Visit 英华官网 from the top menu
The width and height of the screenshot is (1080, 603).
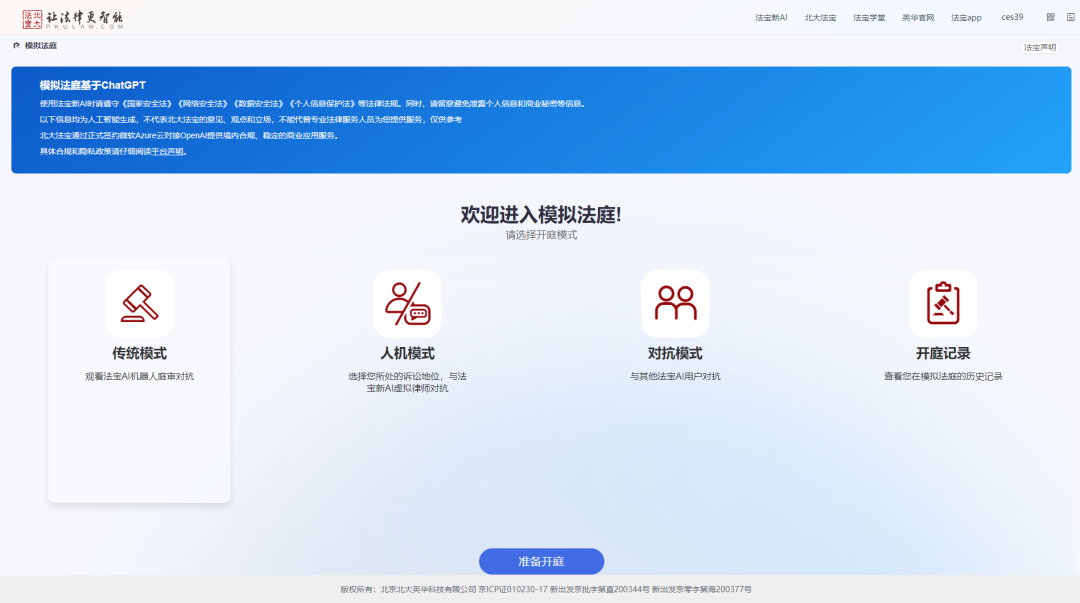[917, 18]
